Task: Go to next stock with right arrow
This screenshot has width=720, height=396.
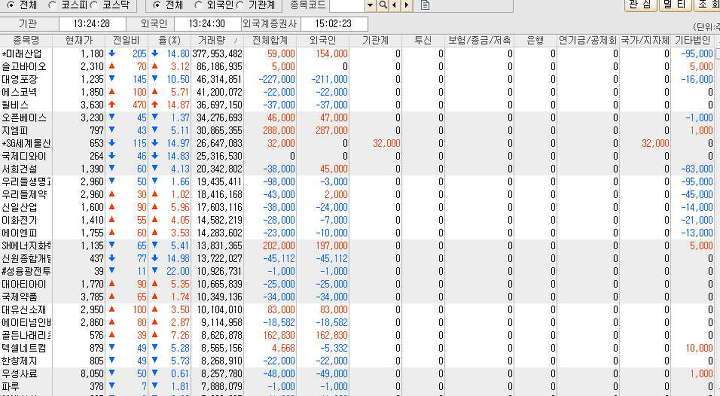Action: [x=406, y=5]
